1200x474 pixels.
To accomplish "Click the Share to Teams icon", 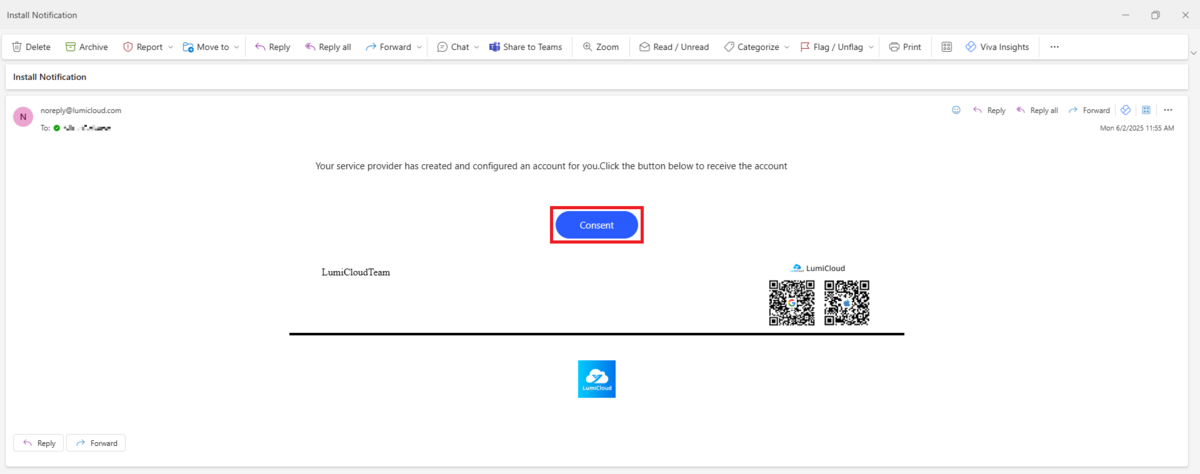I will click(494, 47).
